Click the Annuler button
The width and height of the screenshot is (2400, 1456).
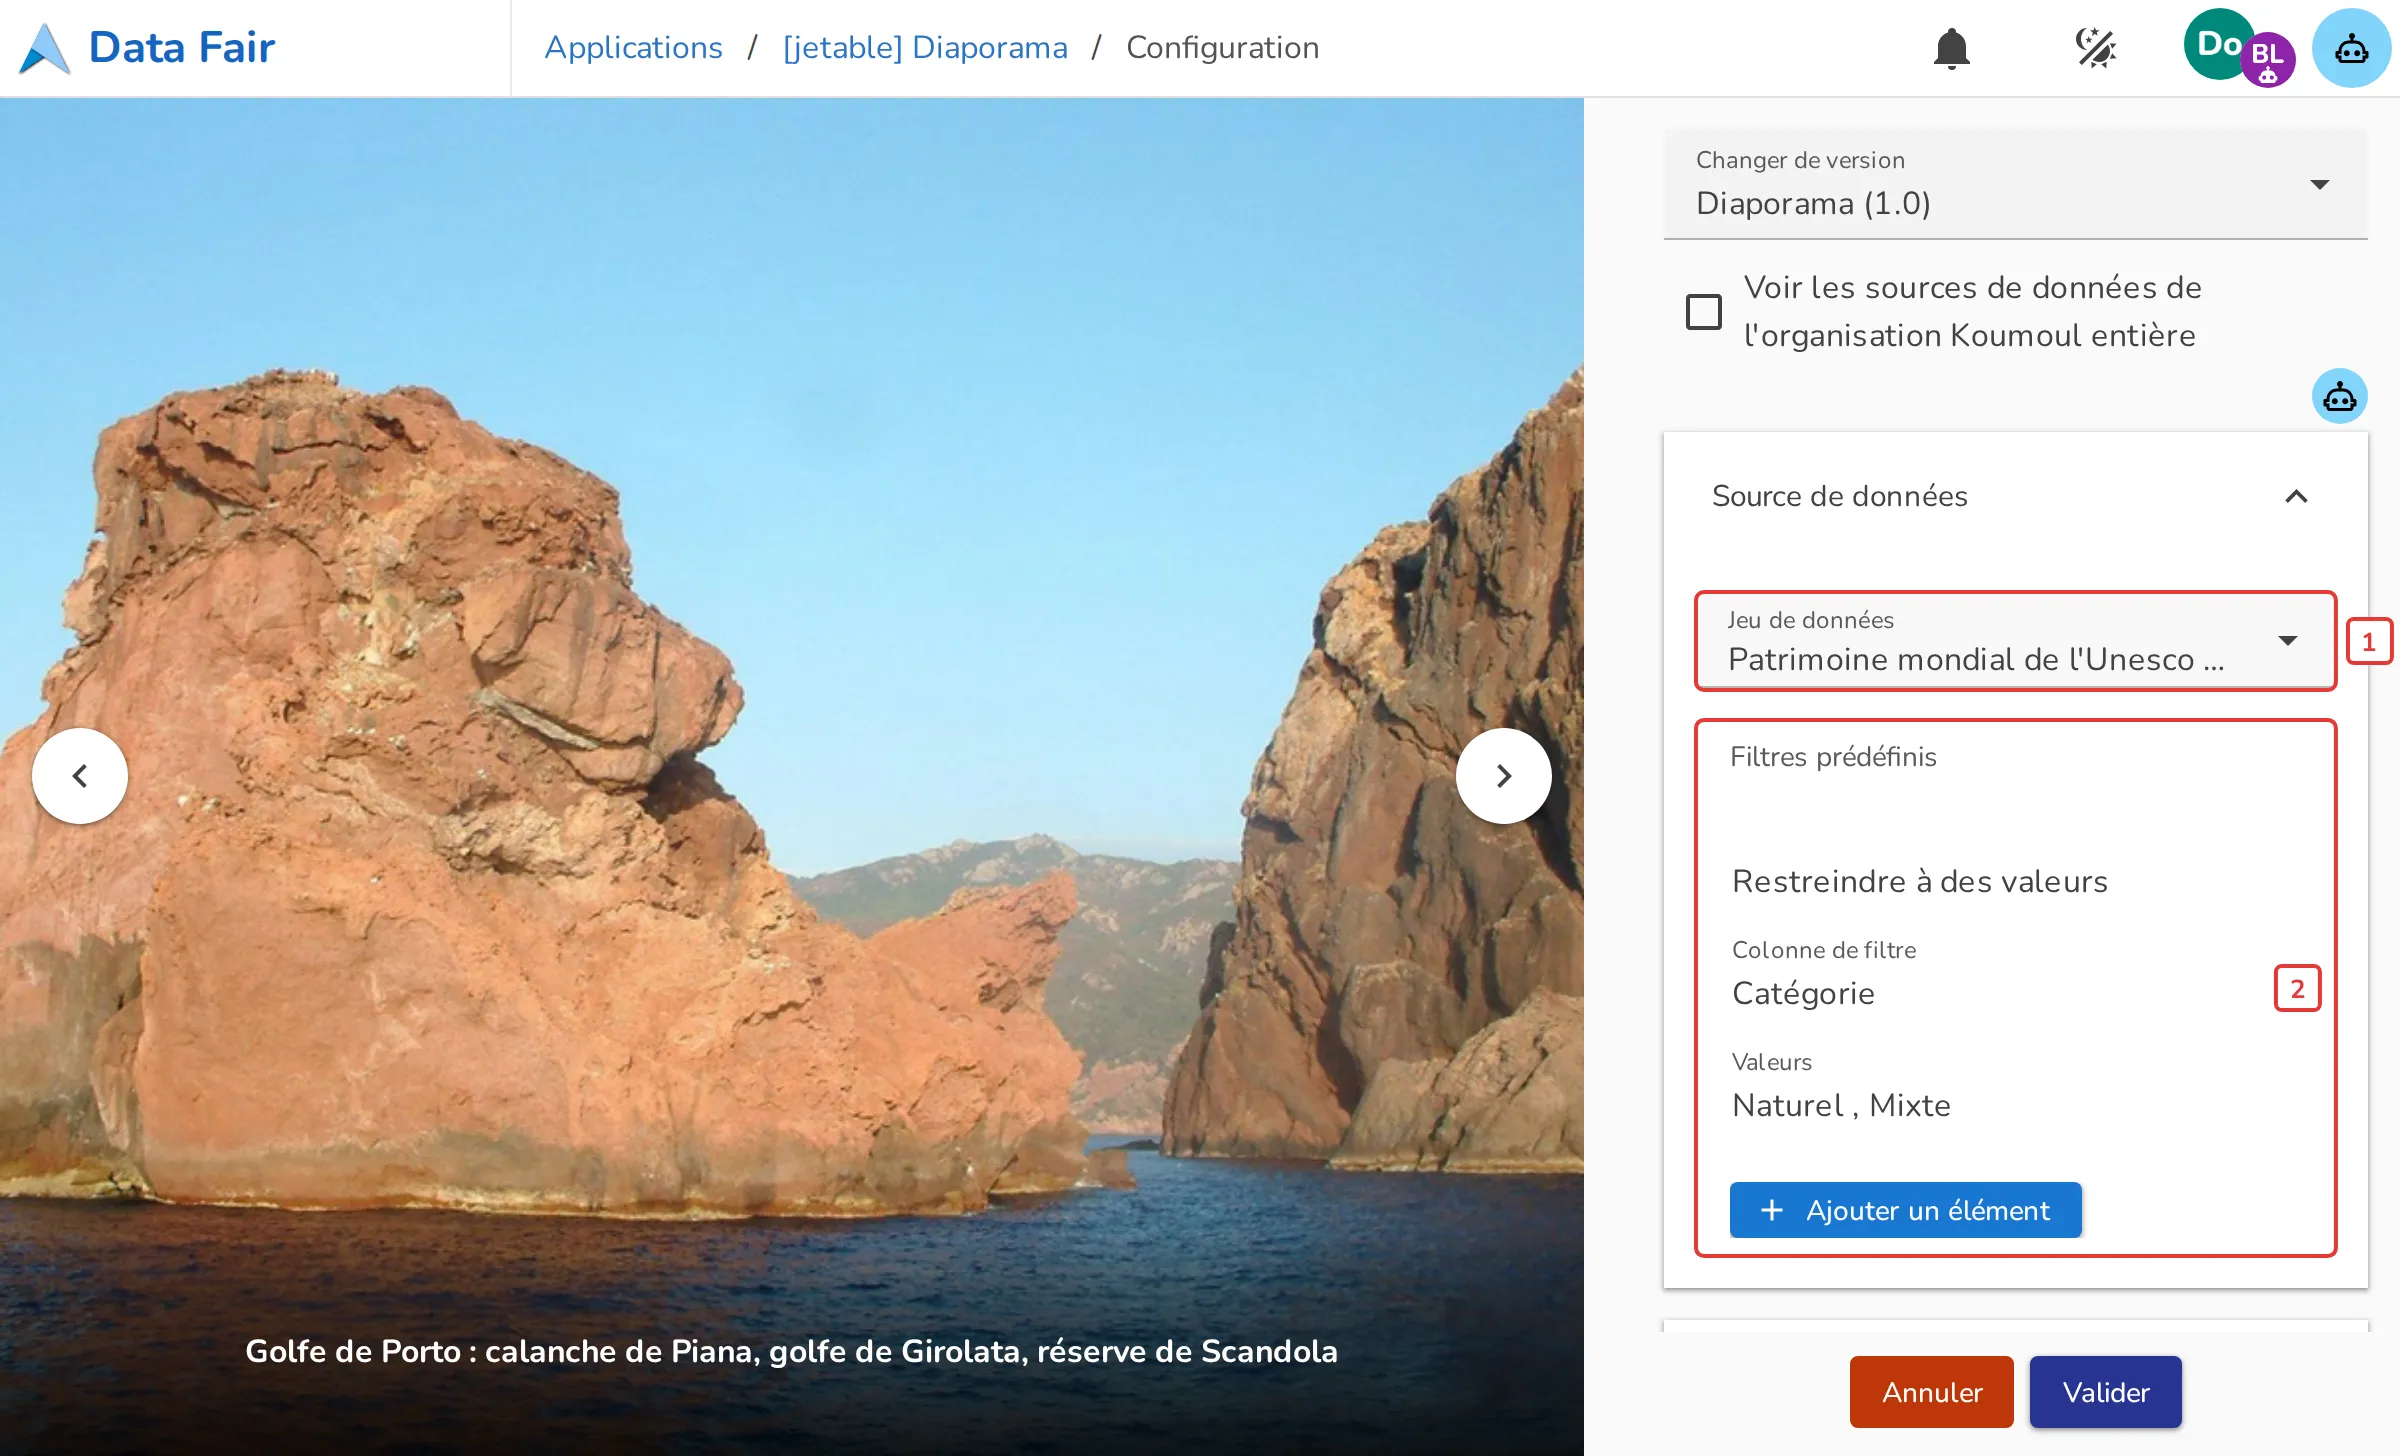coord(1931,1392)
